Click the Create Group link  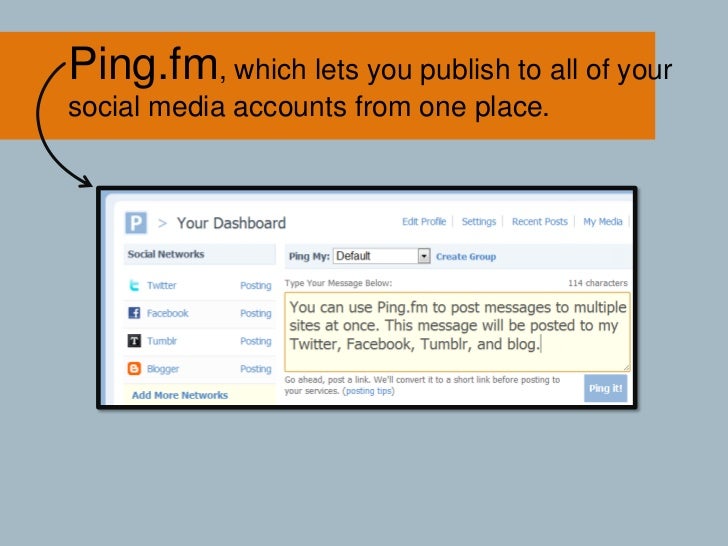(x=466, y=257)
